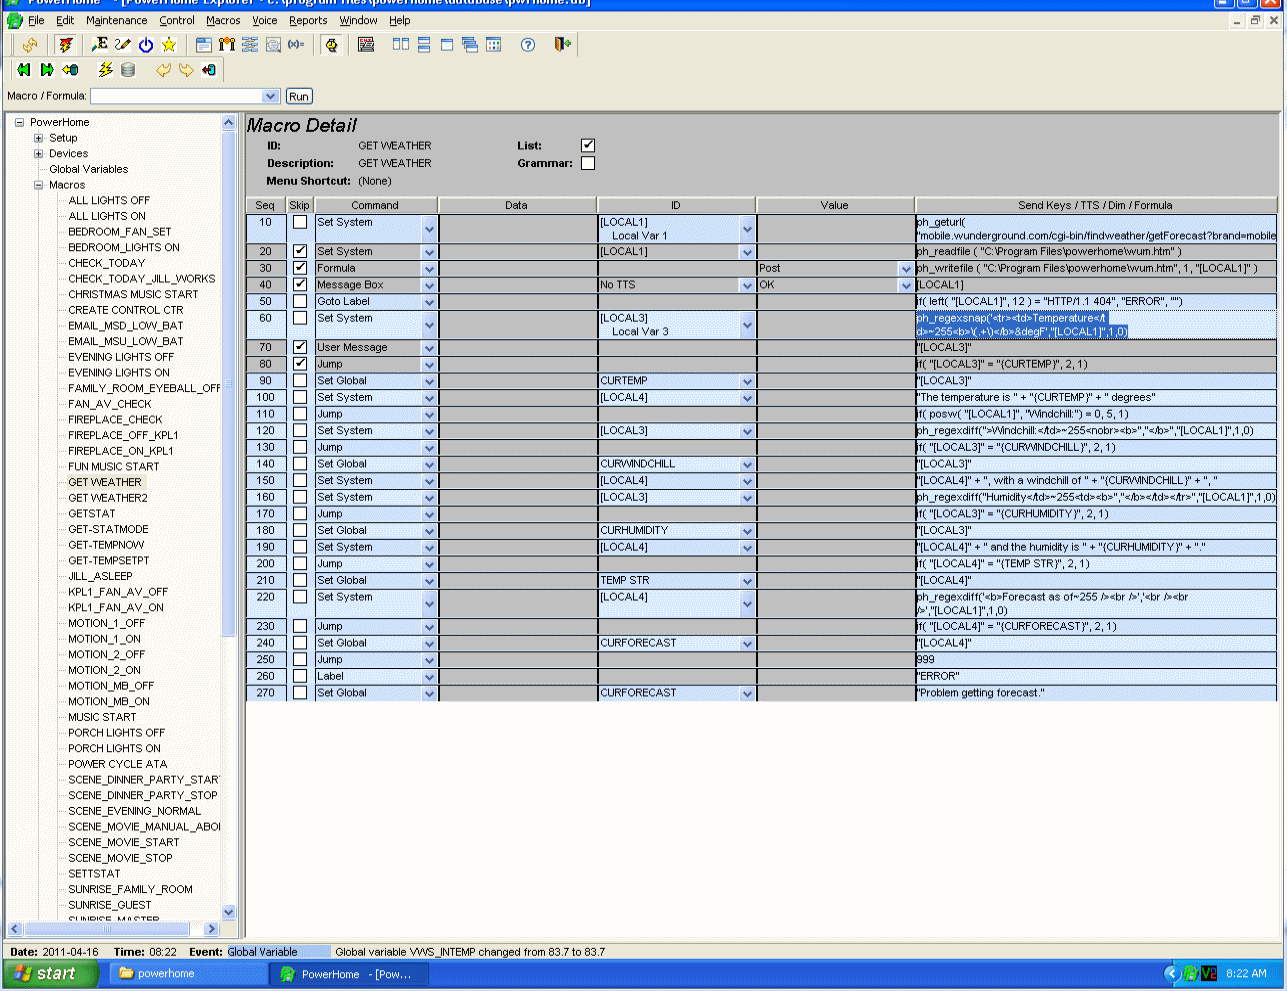The width and height of the screenshot is (1287, 991).
Task: Open the Voice menu
Action: (265, 20)
